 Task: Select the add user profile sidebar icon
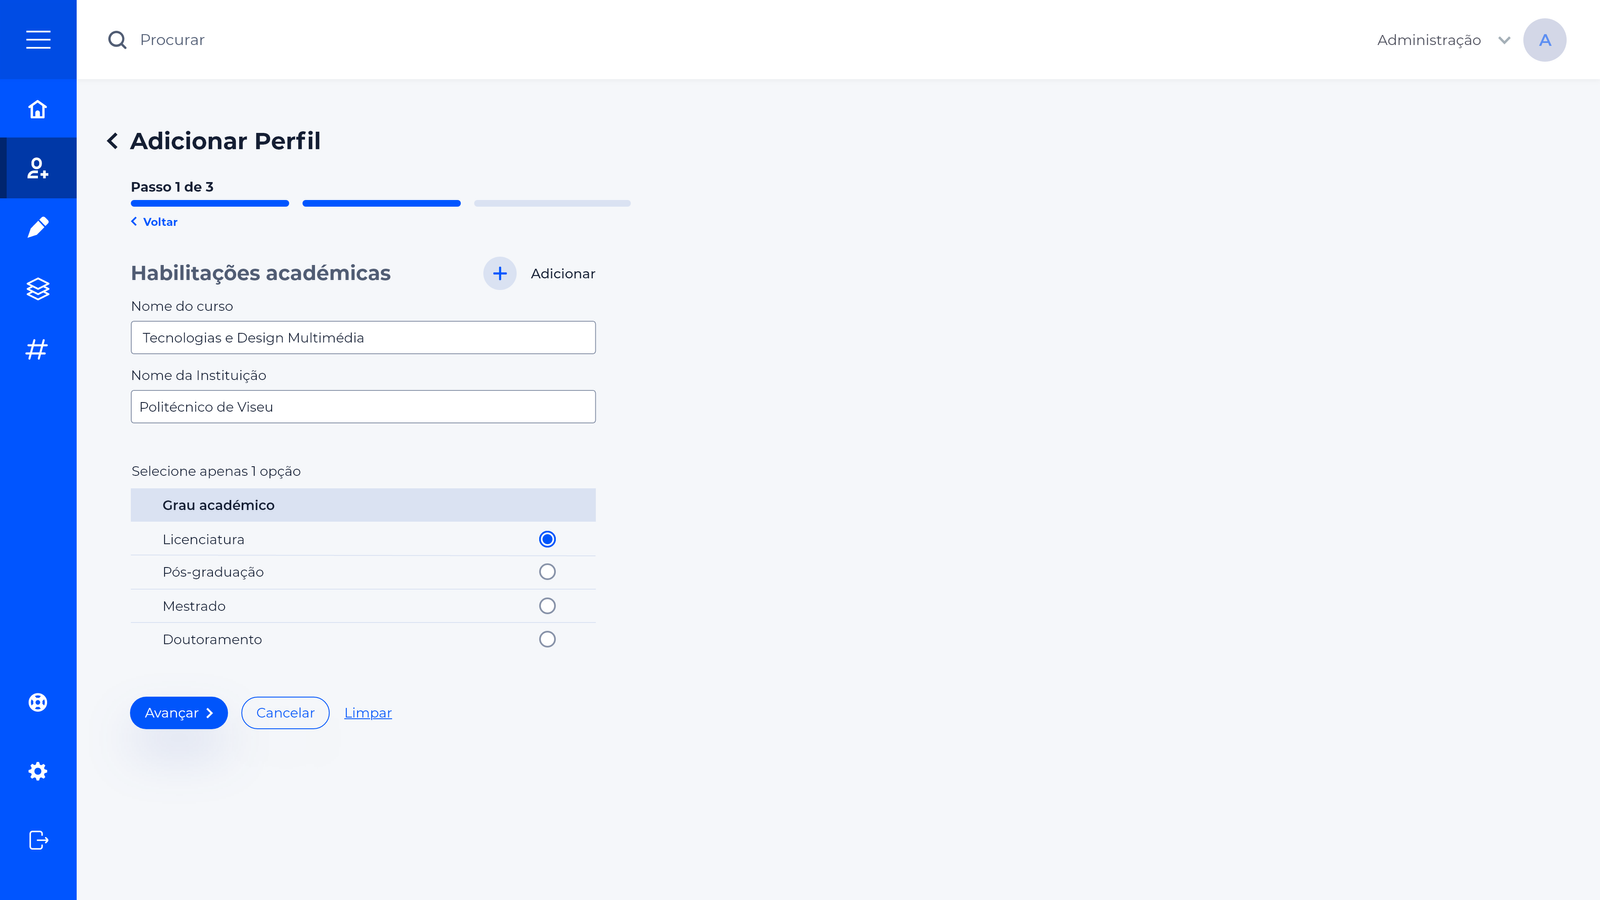click(x=38, y=168)
